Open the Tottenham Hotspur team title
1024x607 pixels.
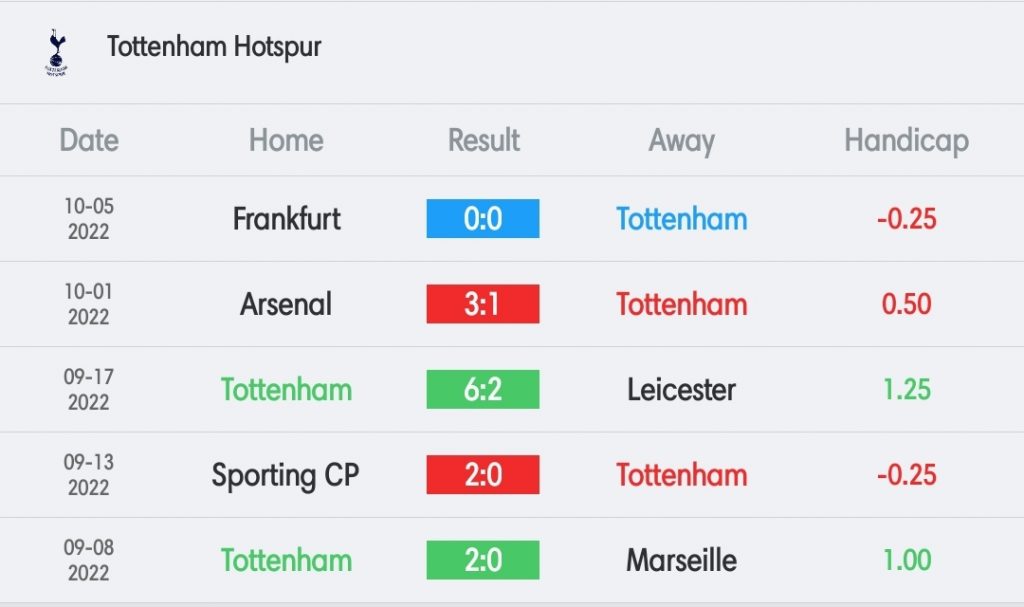click(x=214, y=47)
